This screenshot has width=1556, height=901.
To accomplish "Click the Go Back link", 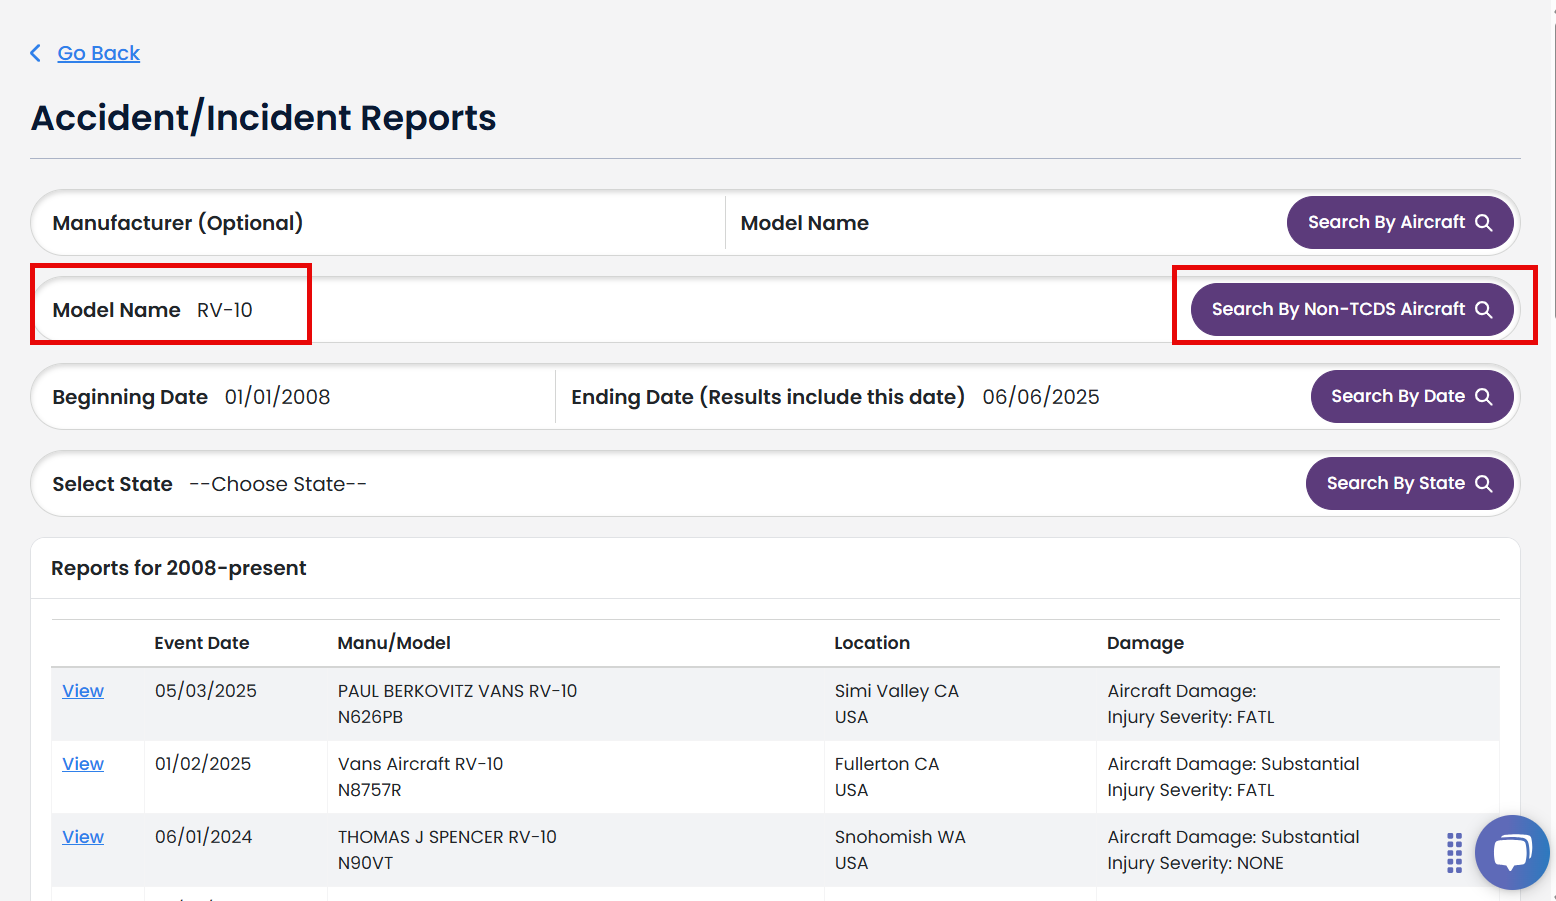I will click(98, 52).
